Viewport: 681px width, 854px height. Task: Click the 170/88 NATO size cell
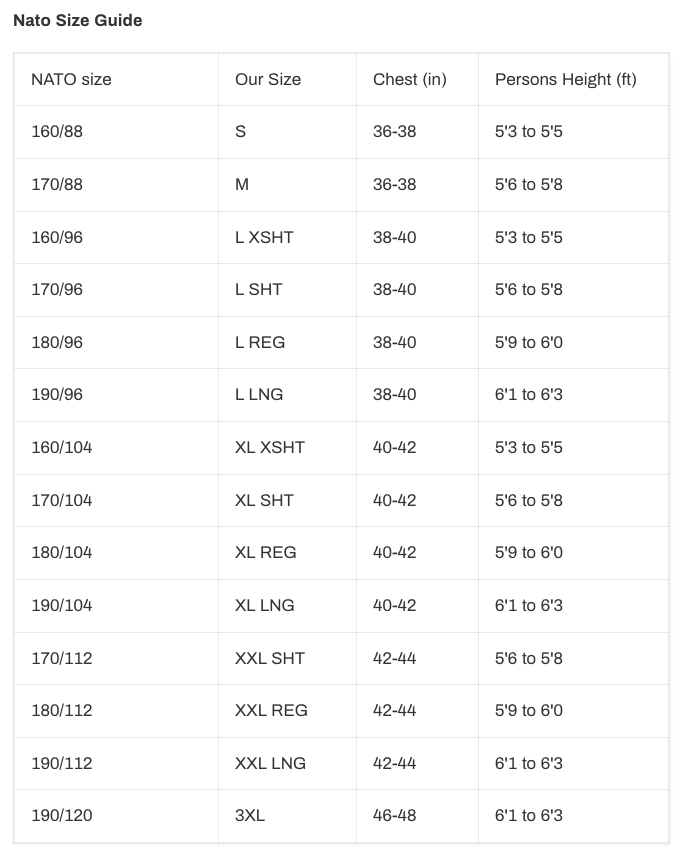[57, 185]
